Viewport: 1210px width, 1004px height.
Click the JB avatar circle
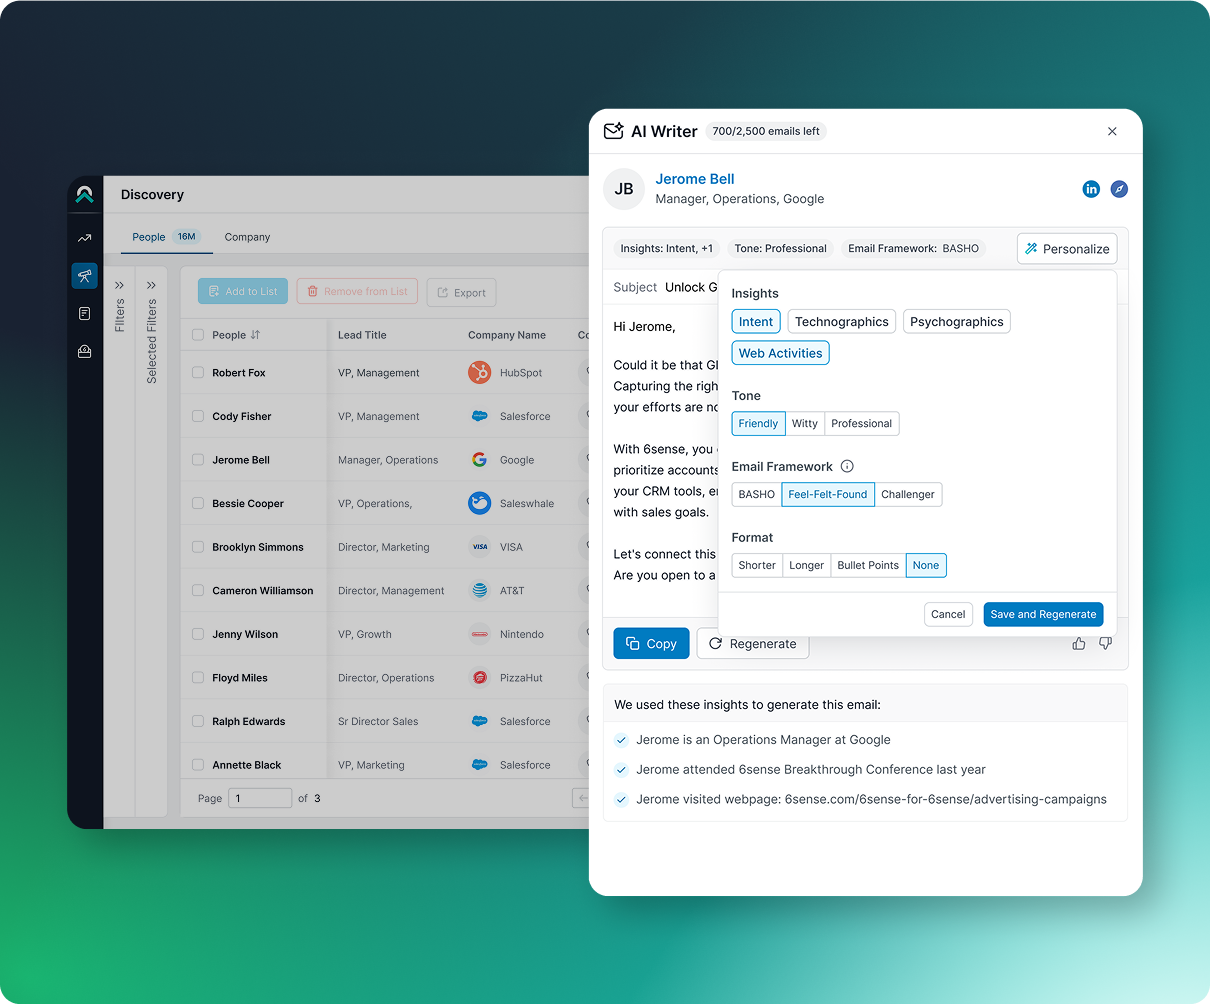coord(624,189)
